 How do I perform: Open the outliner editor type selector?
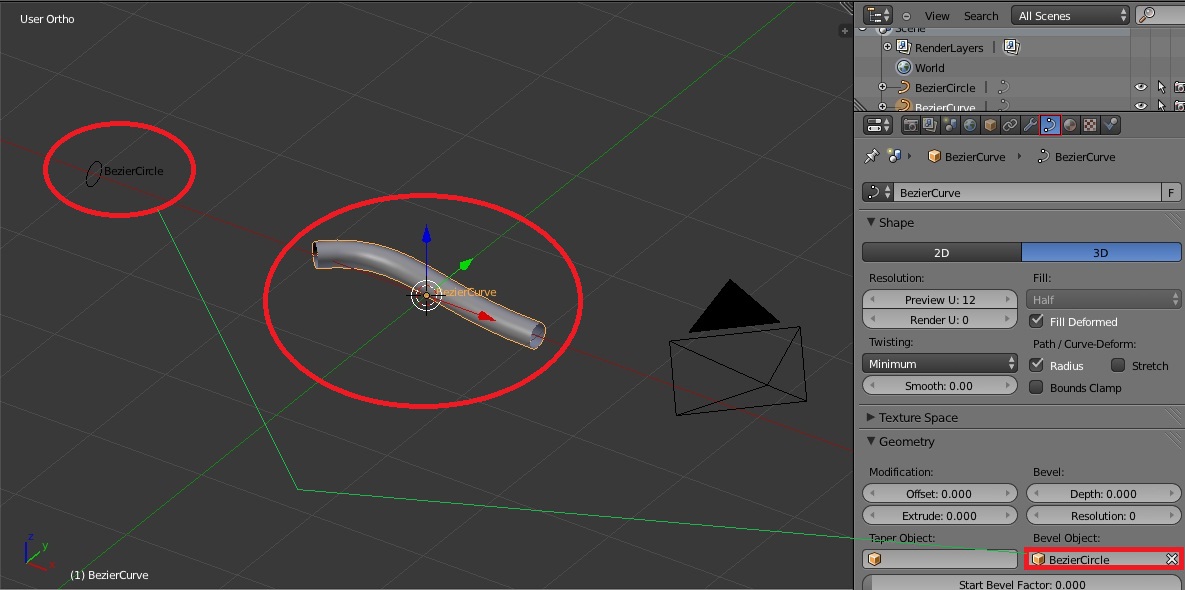pos(878,15)
